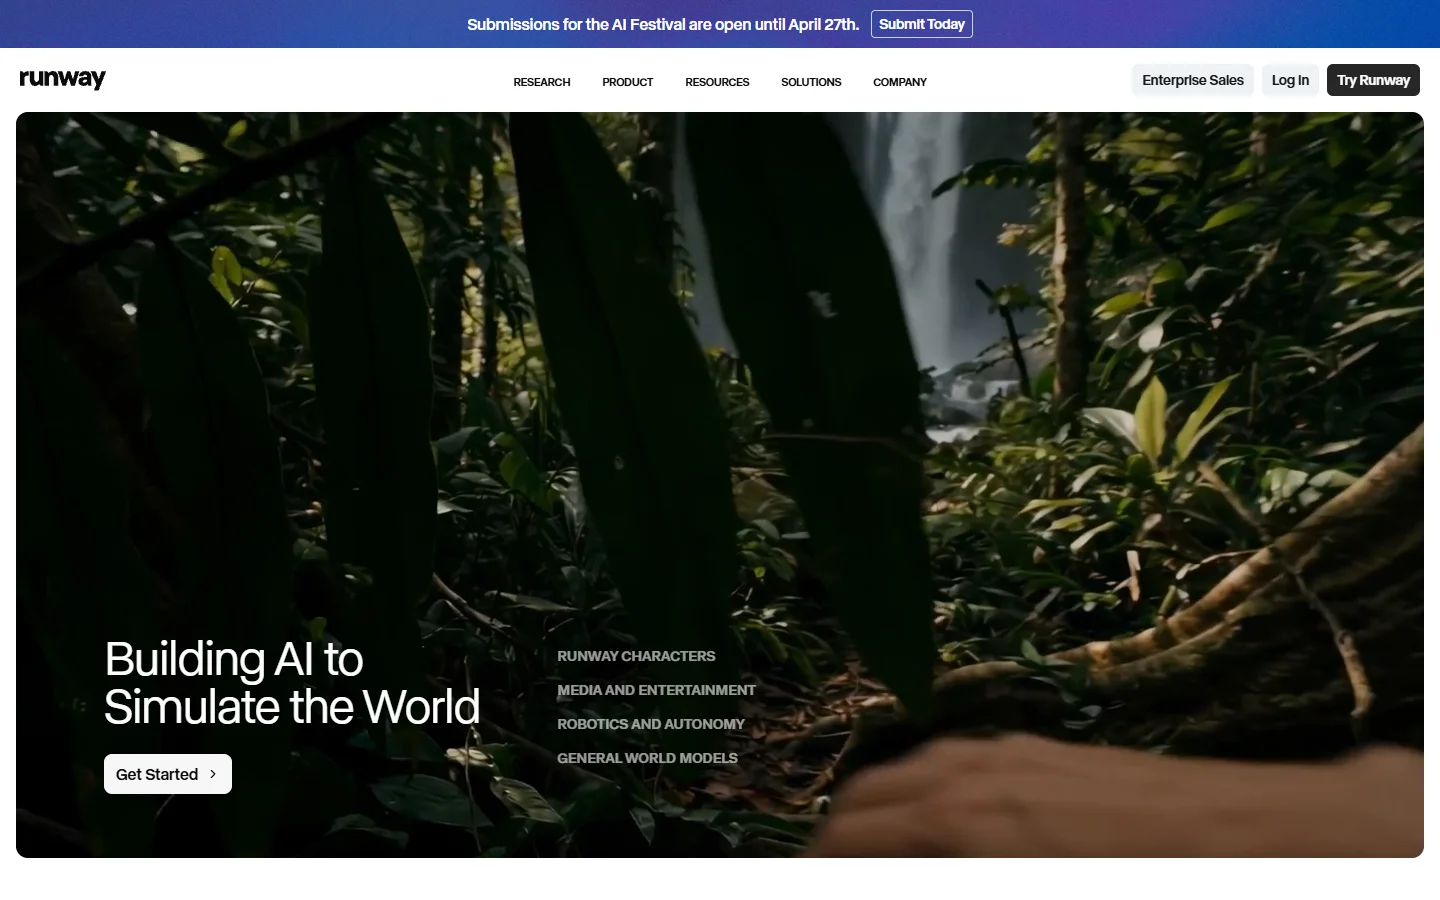Open the PRODUCT navigation menu

[627, 82]
